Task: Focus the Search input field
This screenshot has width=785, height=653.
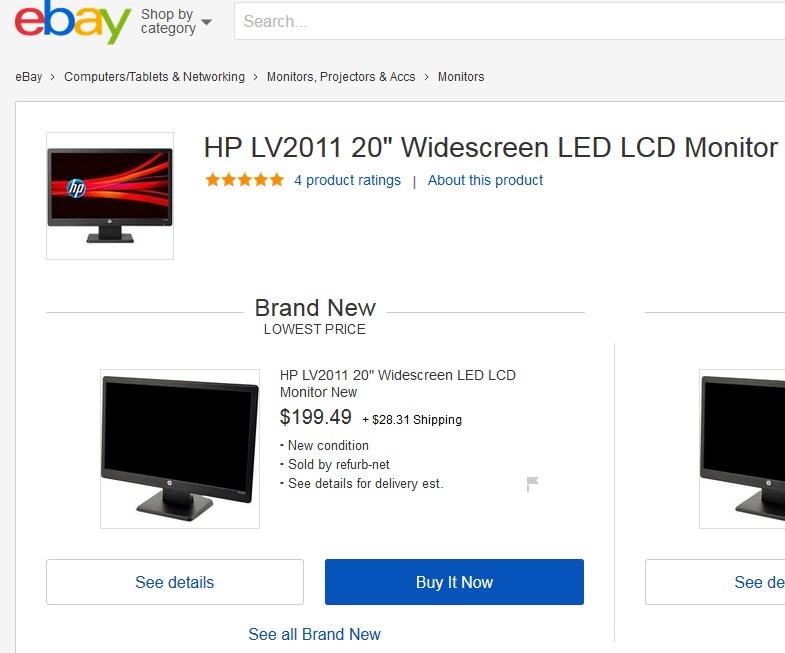Action: click(510, 21)
